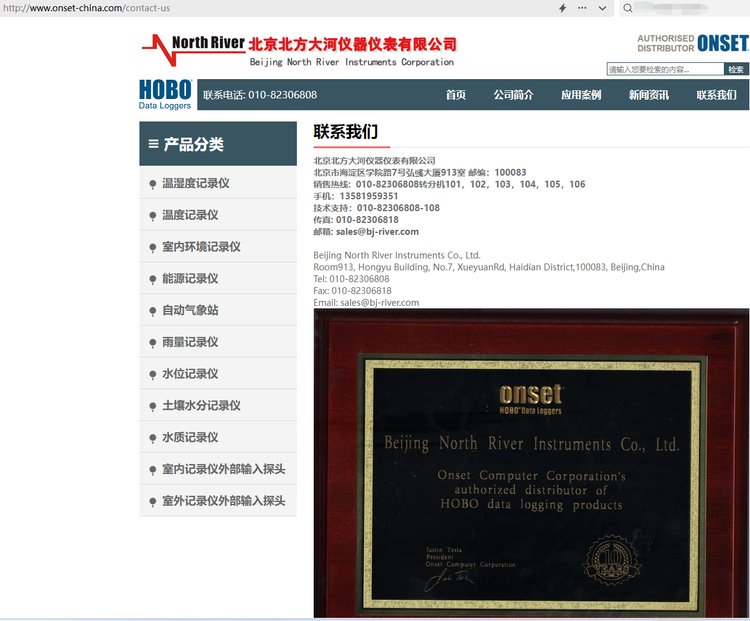Click the lightning bolt icon in address bar
The height and width of the screenshot is (621, 750).
coord(562,8)
